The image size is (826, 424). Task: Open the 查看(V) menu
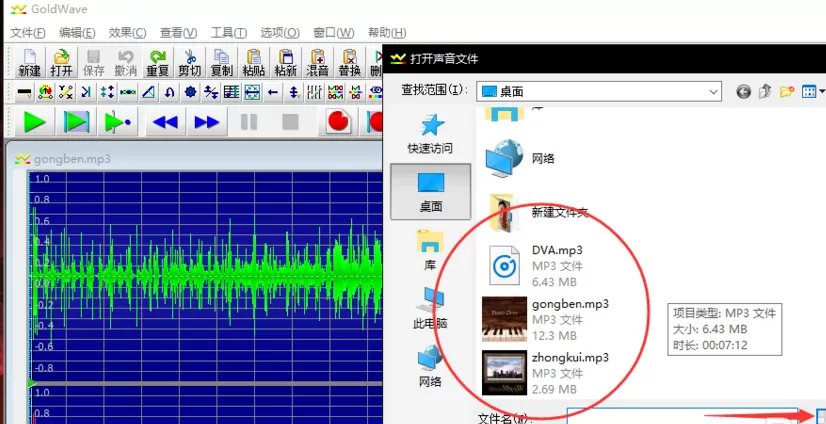point(179,33)
